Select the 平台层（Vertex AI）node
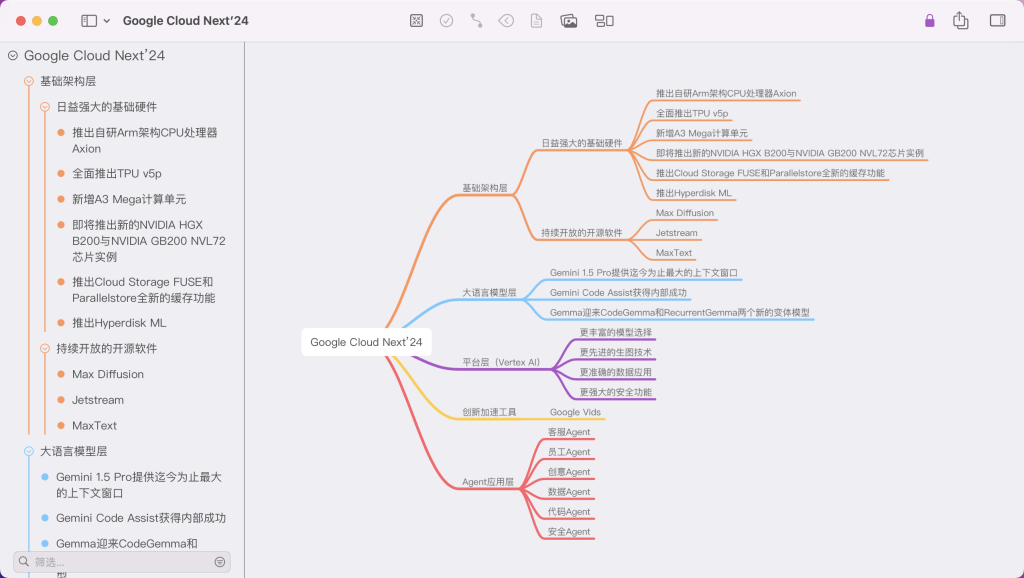1024x578 pixels. [x=501, y=362]
